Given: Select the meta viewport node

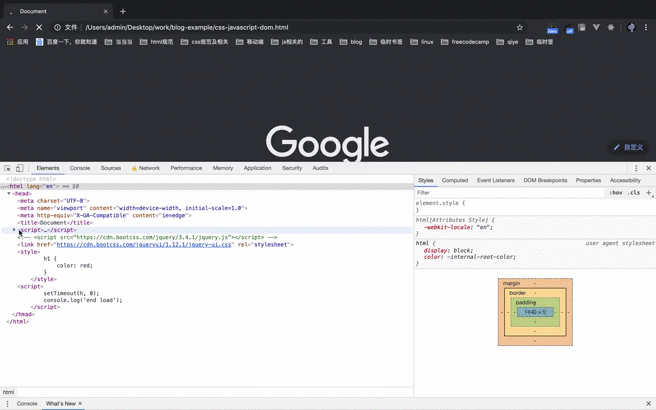Looking at the screenshot, I should [x=132, y=208].
